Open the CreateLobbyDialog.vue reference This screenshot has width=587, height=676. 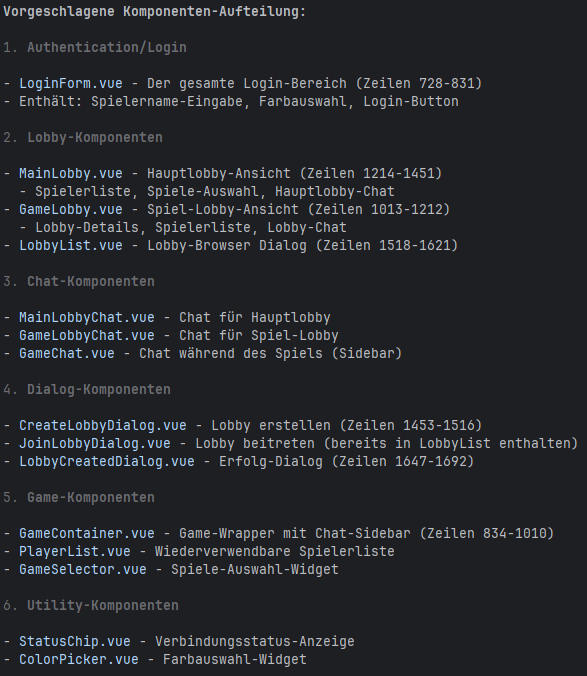(103, 426)
